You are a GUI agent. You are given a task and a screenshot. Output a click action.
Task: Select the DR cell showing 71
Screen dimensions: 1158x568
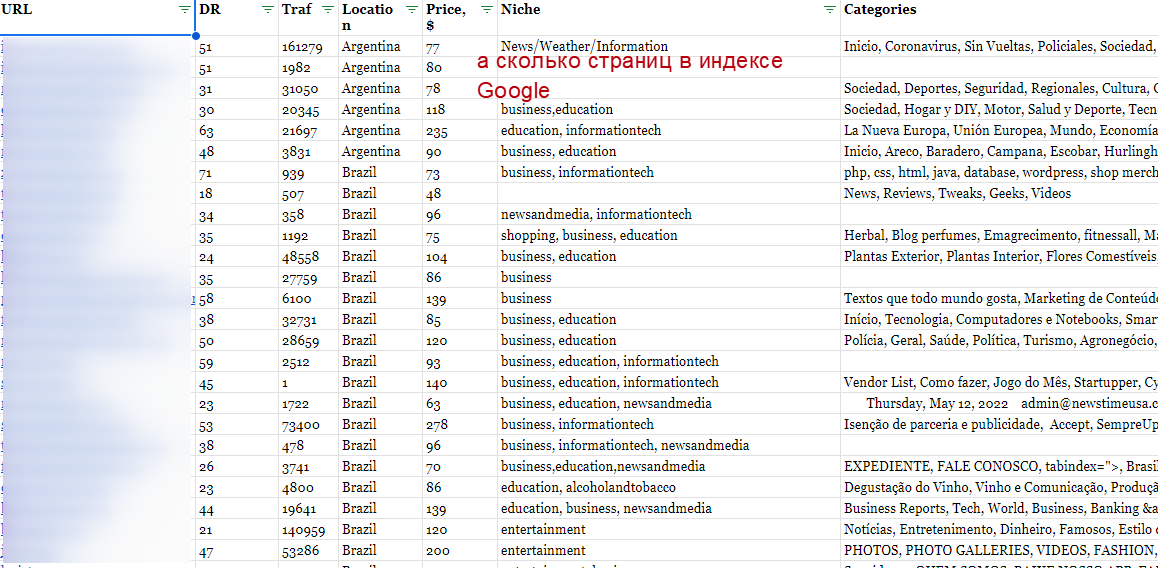(x=237, y=173)
